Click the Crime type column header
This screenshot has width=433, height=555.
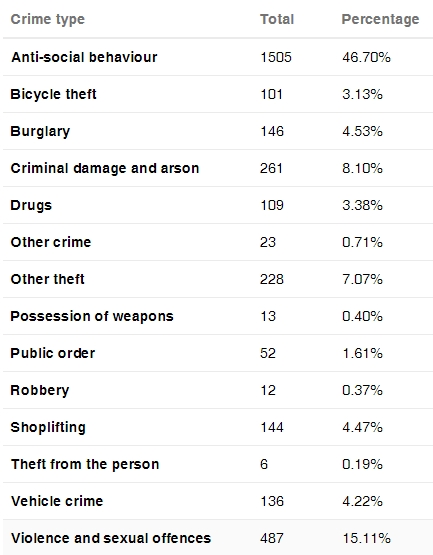48,20
